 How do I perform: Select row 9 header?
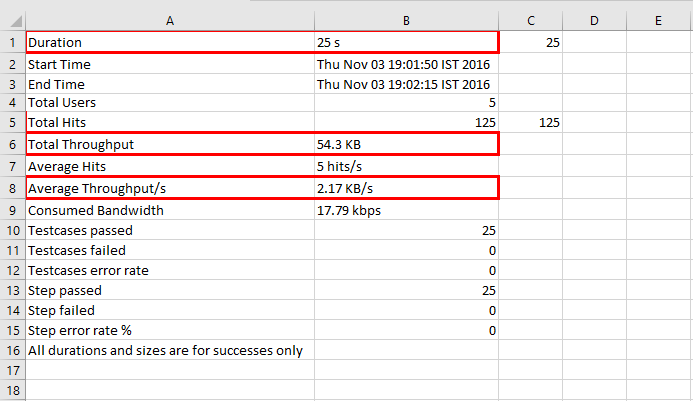pos(12,210)
